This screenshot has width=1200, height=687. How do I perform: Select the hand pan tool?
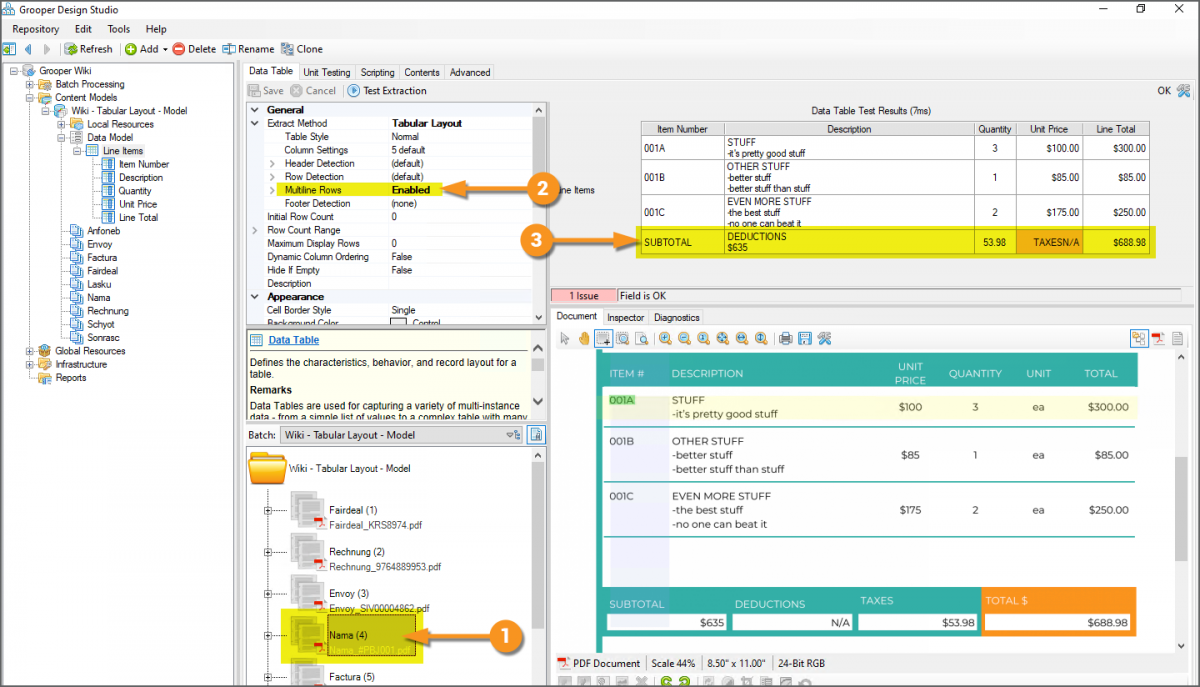coord(583,339)
